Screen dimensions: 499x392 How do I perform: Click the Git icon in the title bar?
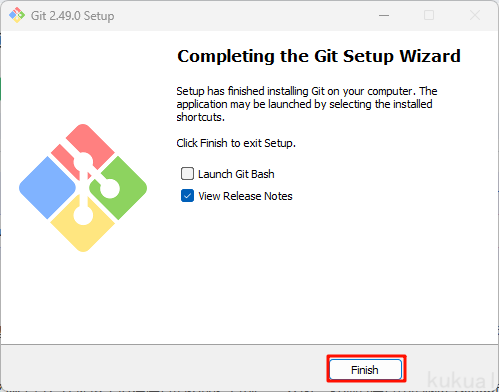(17, 15)
